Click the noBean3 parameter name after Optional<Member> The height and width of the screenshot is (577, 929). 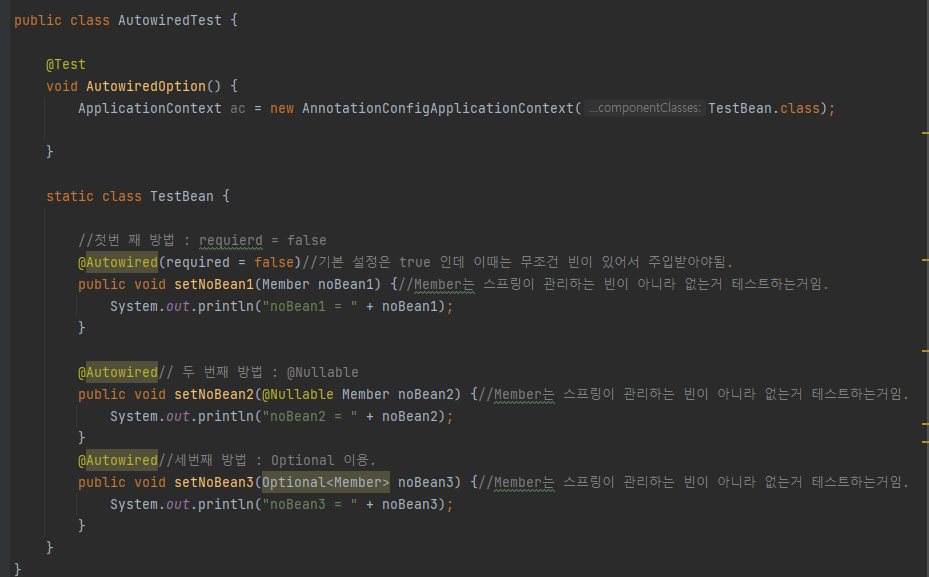pyautogui.click(x=425, y=482)
